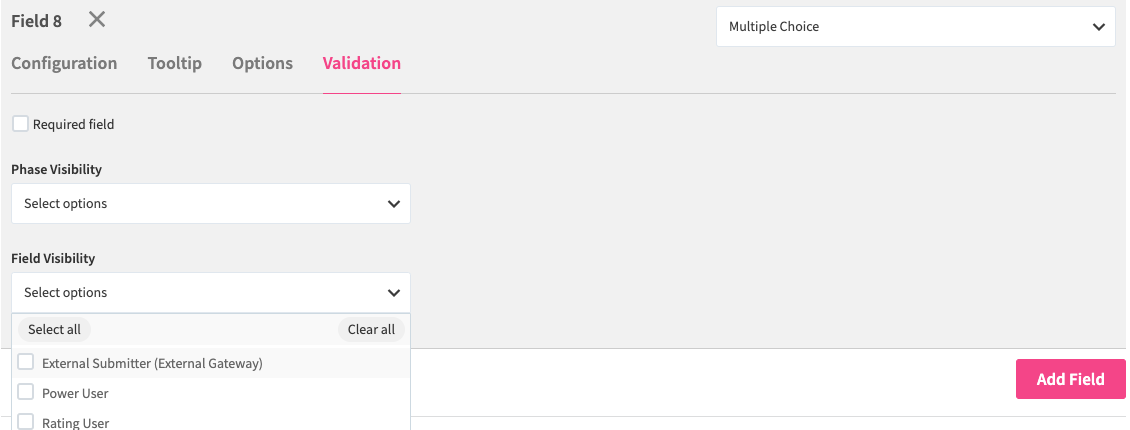Click the Add Field button
The height and width of the screenshot is (430, 1130).
(x=1070, y=379)
